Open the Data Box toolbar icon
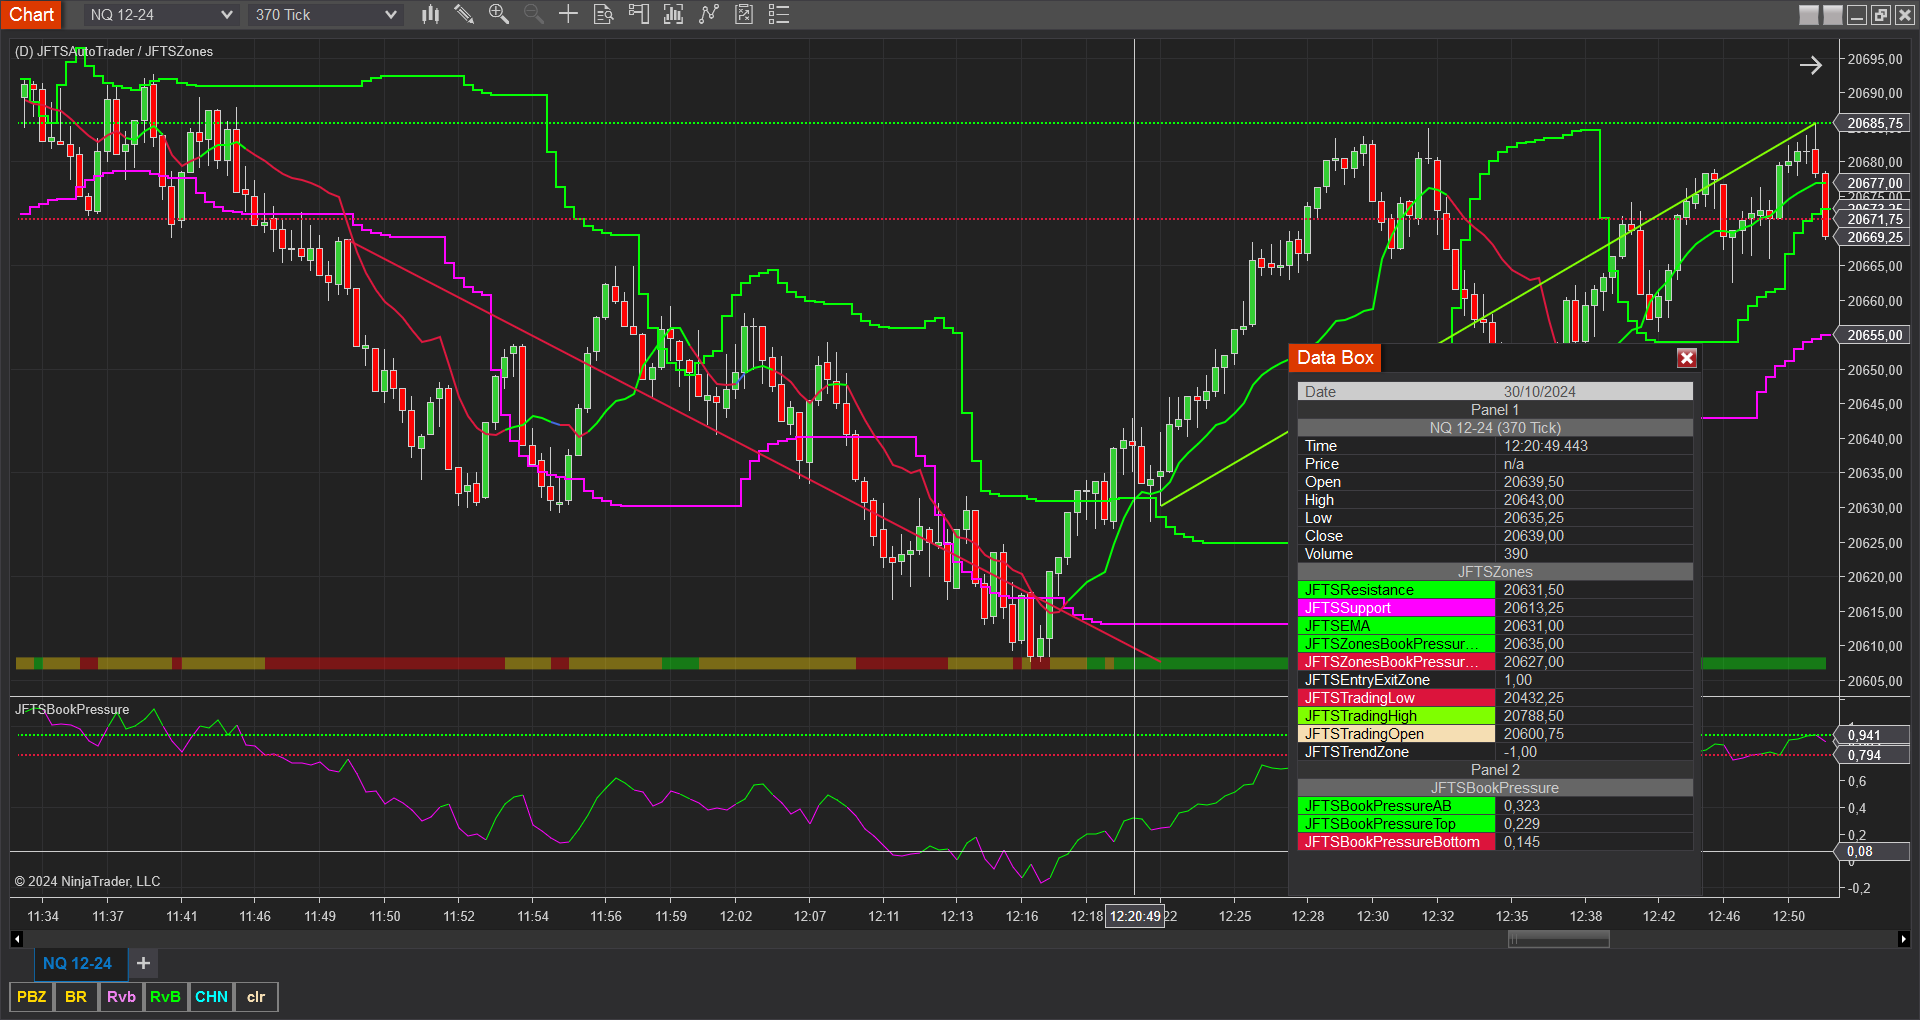The height and width of the screenshot is (1020, 1920). tap(603, 14)
